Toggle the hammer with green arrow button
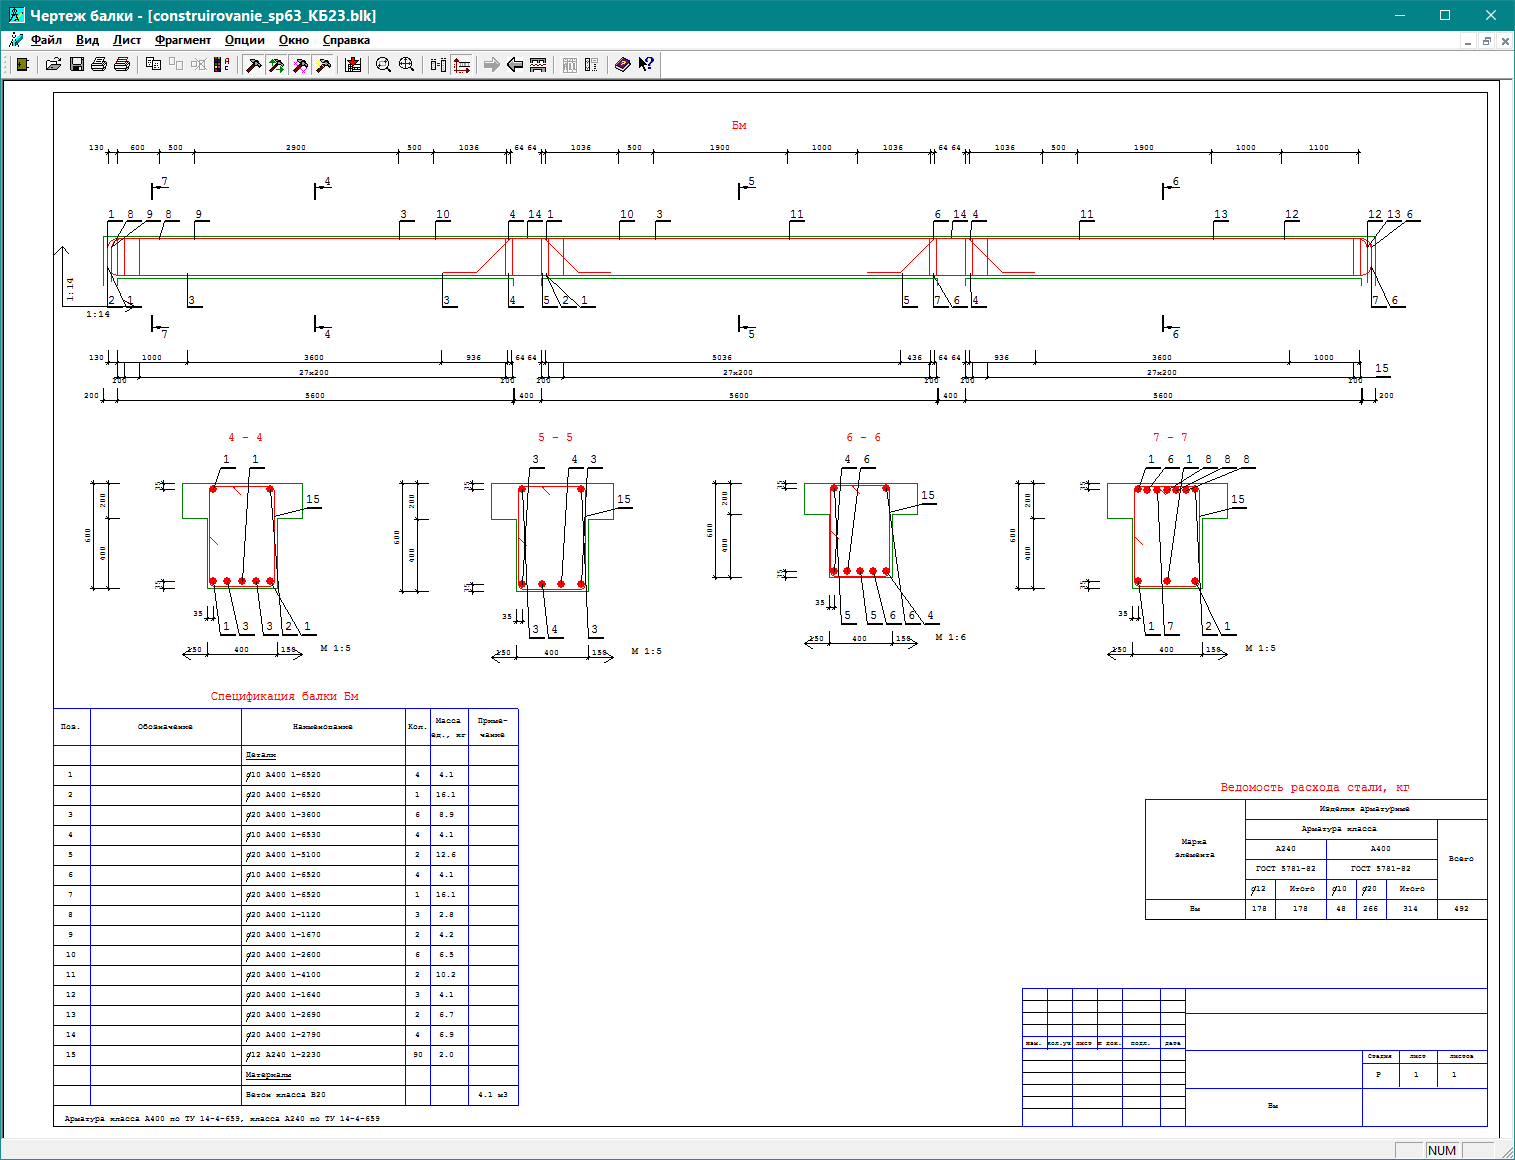1515x1160 pixels. pos(277,65)
